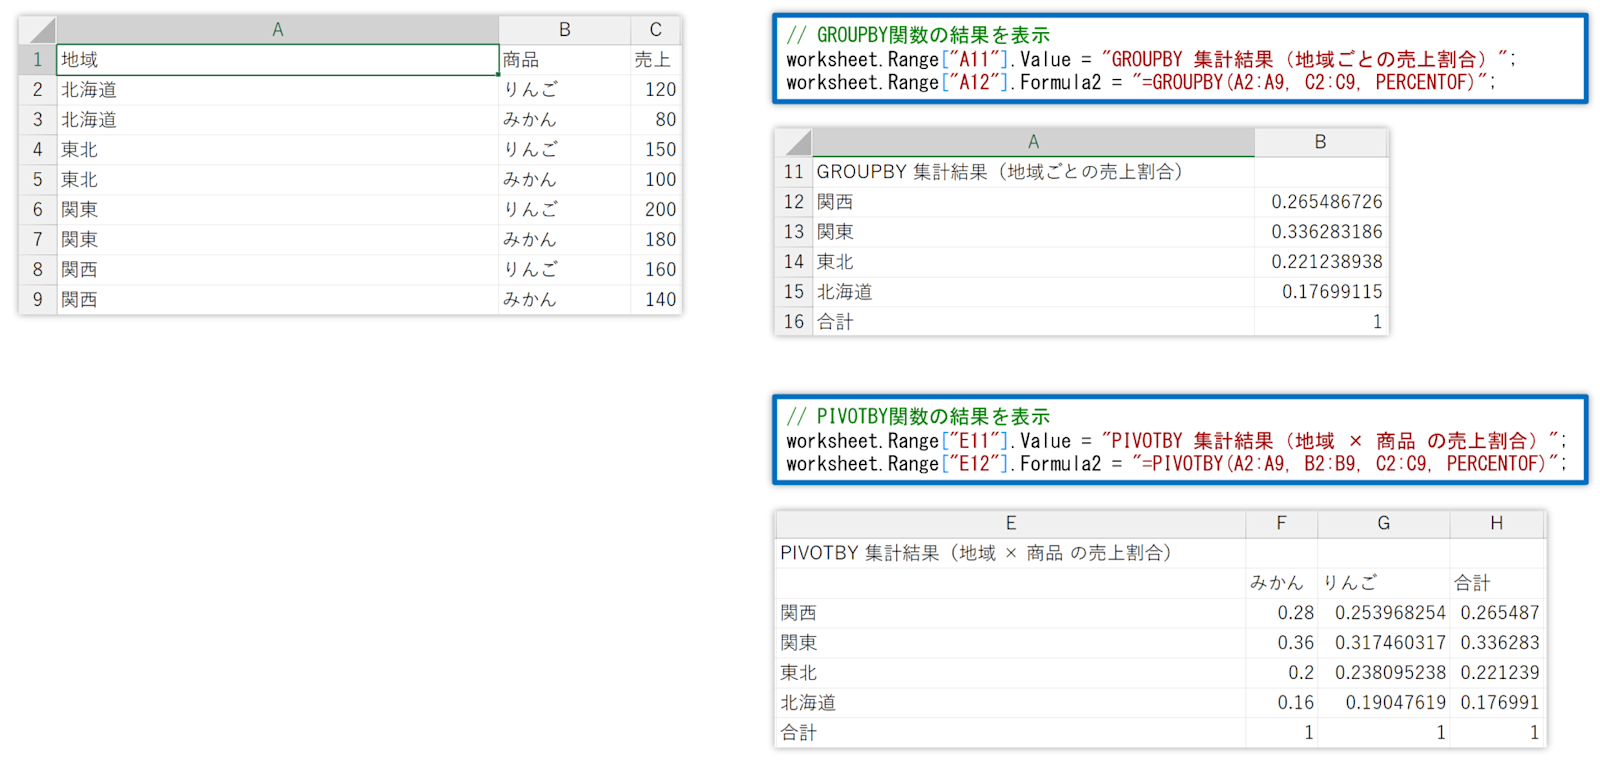Click the sales value 160 in row 8
The image size is (1600, 770).
656,270
